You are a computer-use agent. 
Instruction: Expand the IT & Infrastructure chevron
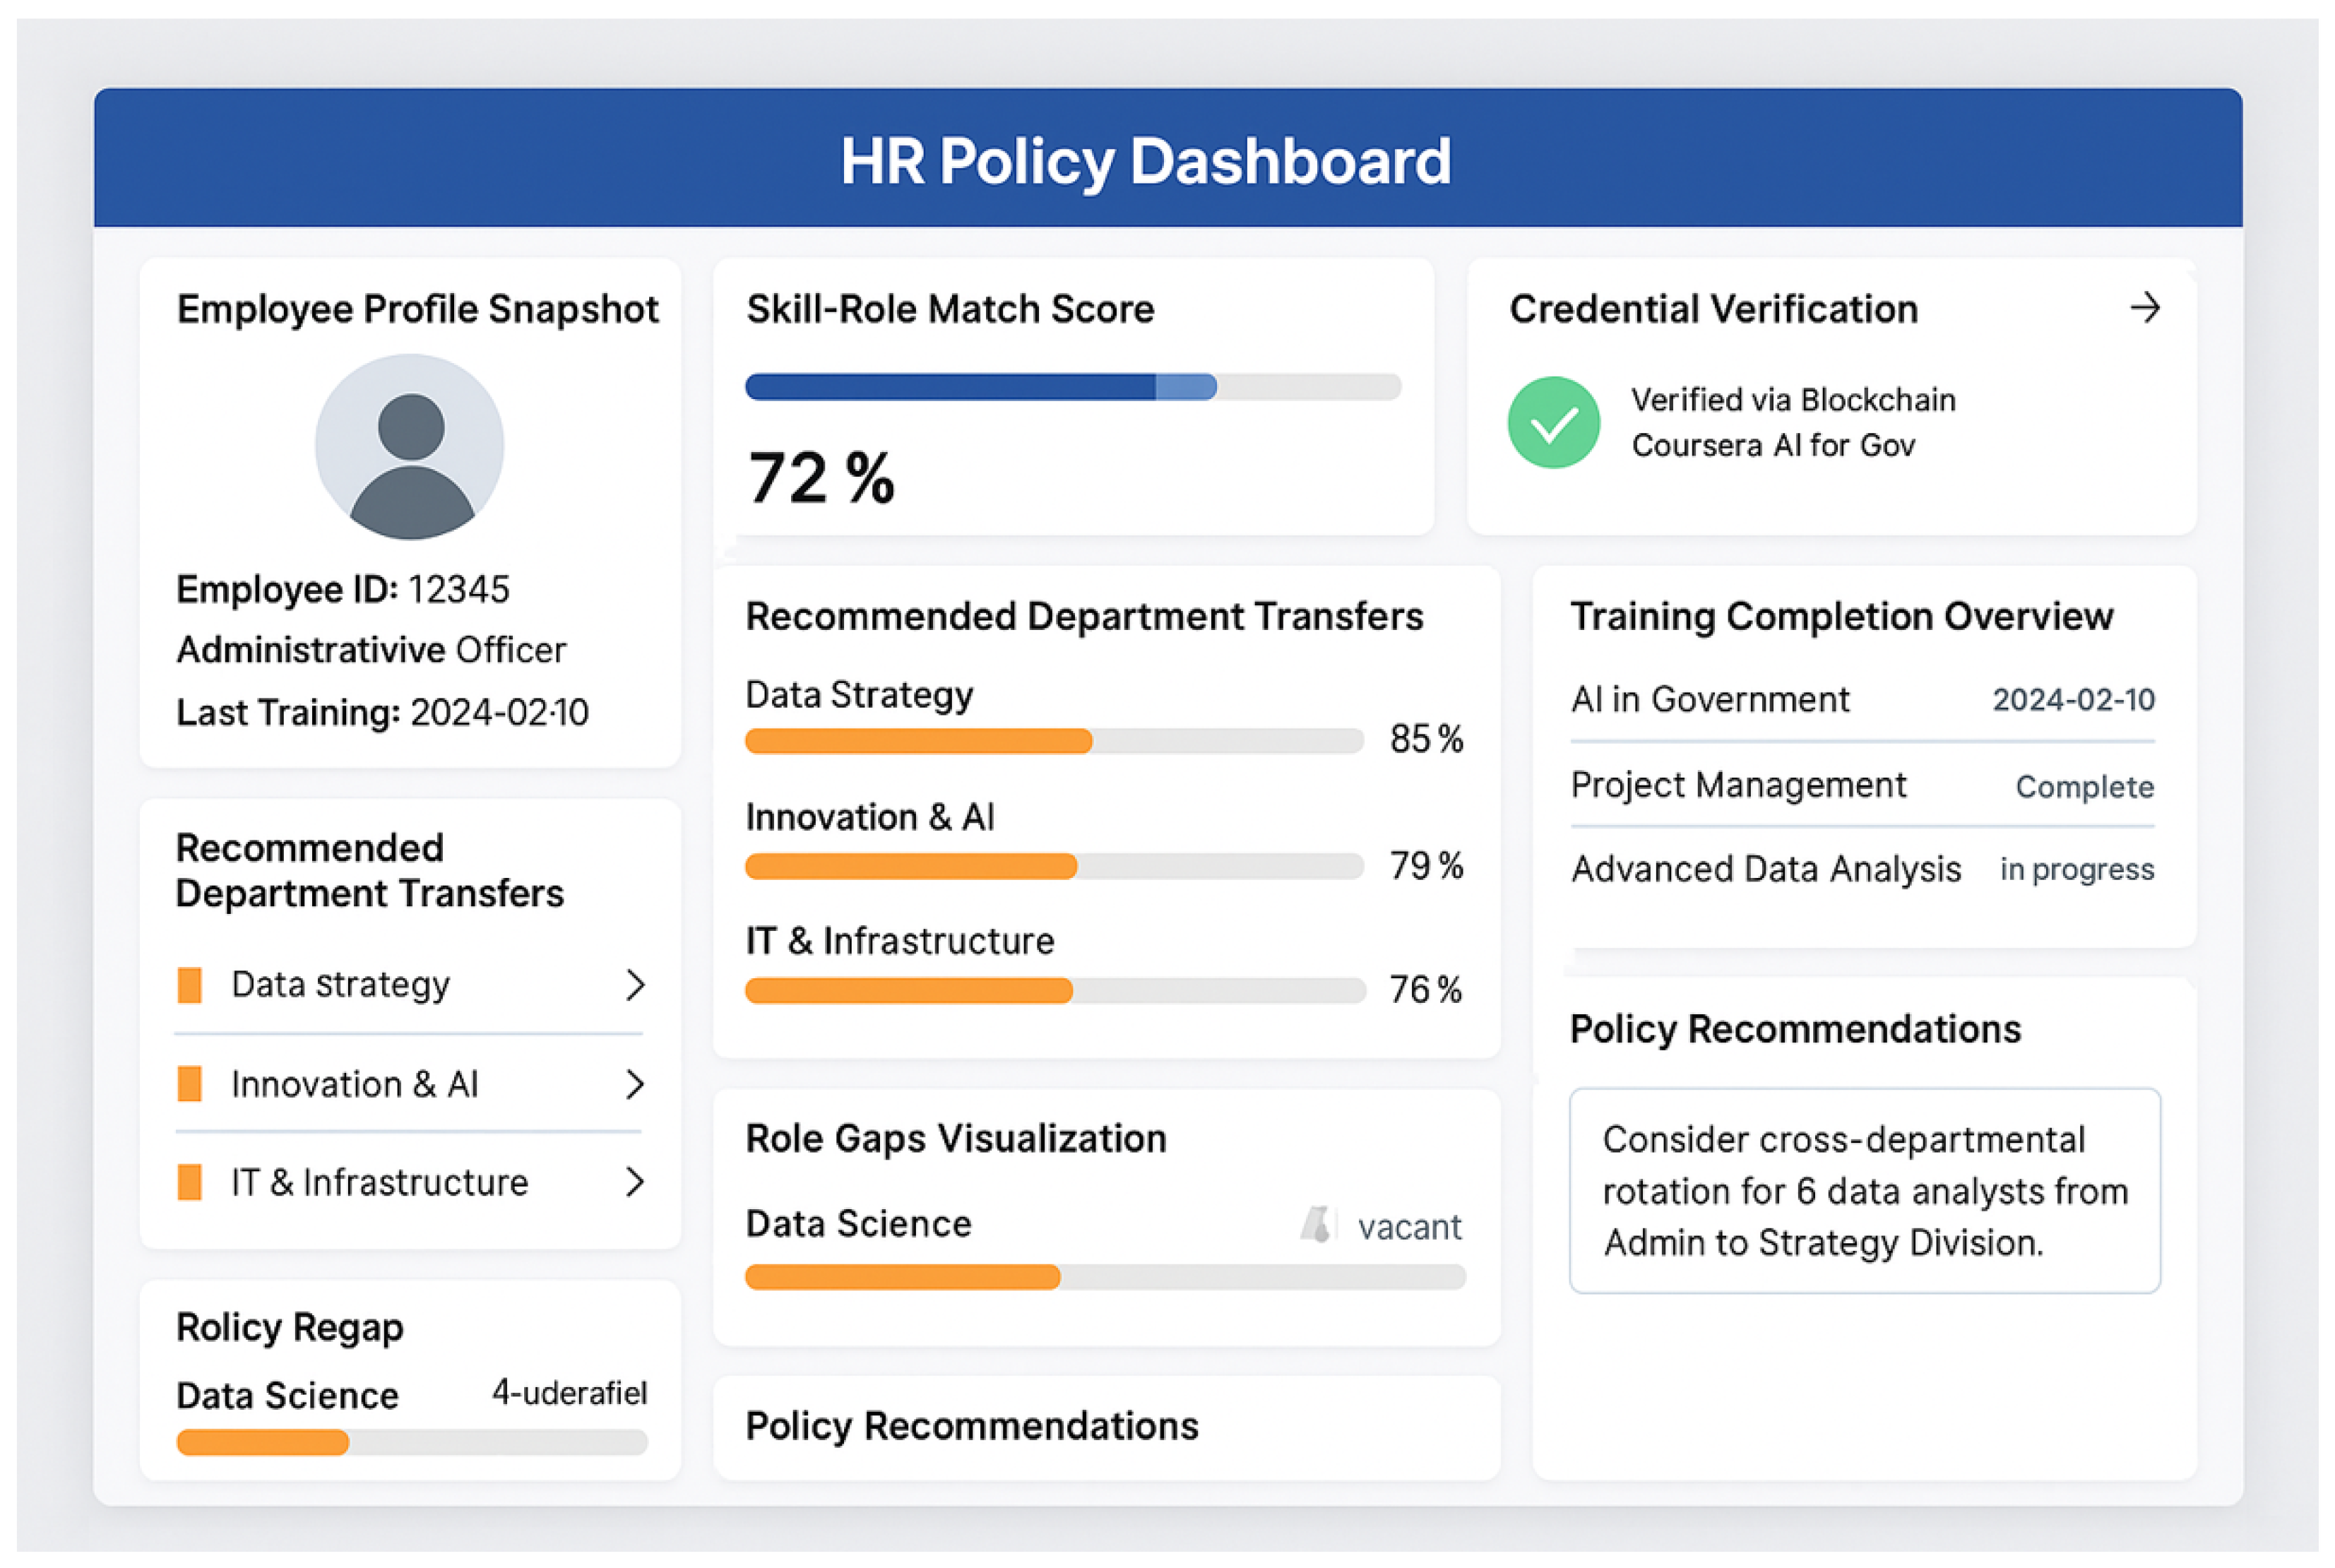[635, 1182]
